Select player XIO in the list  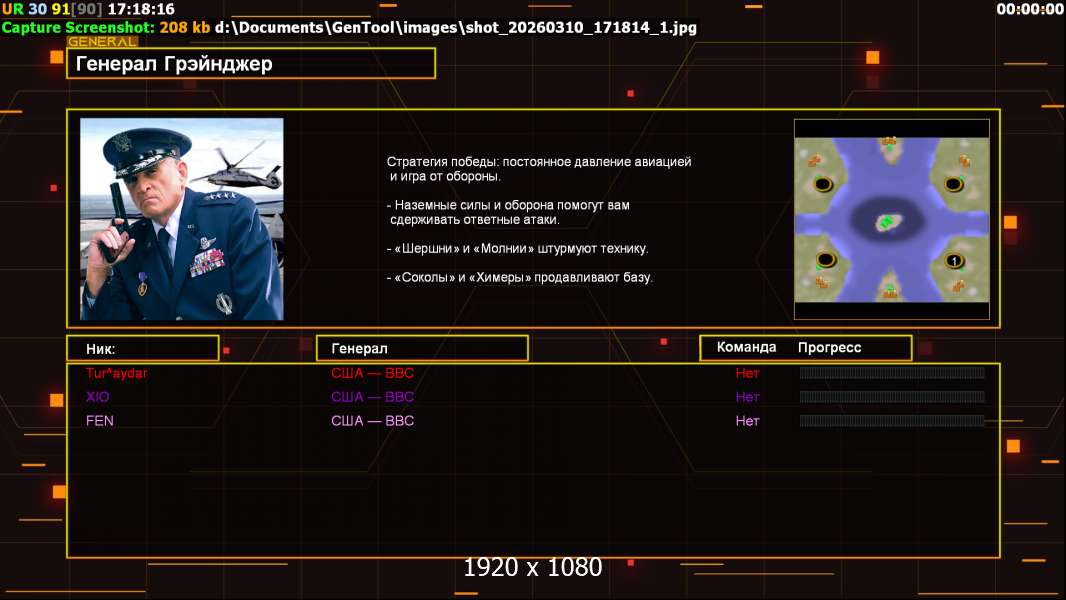(x=98, y=397)
